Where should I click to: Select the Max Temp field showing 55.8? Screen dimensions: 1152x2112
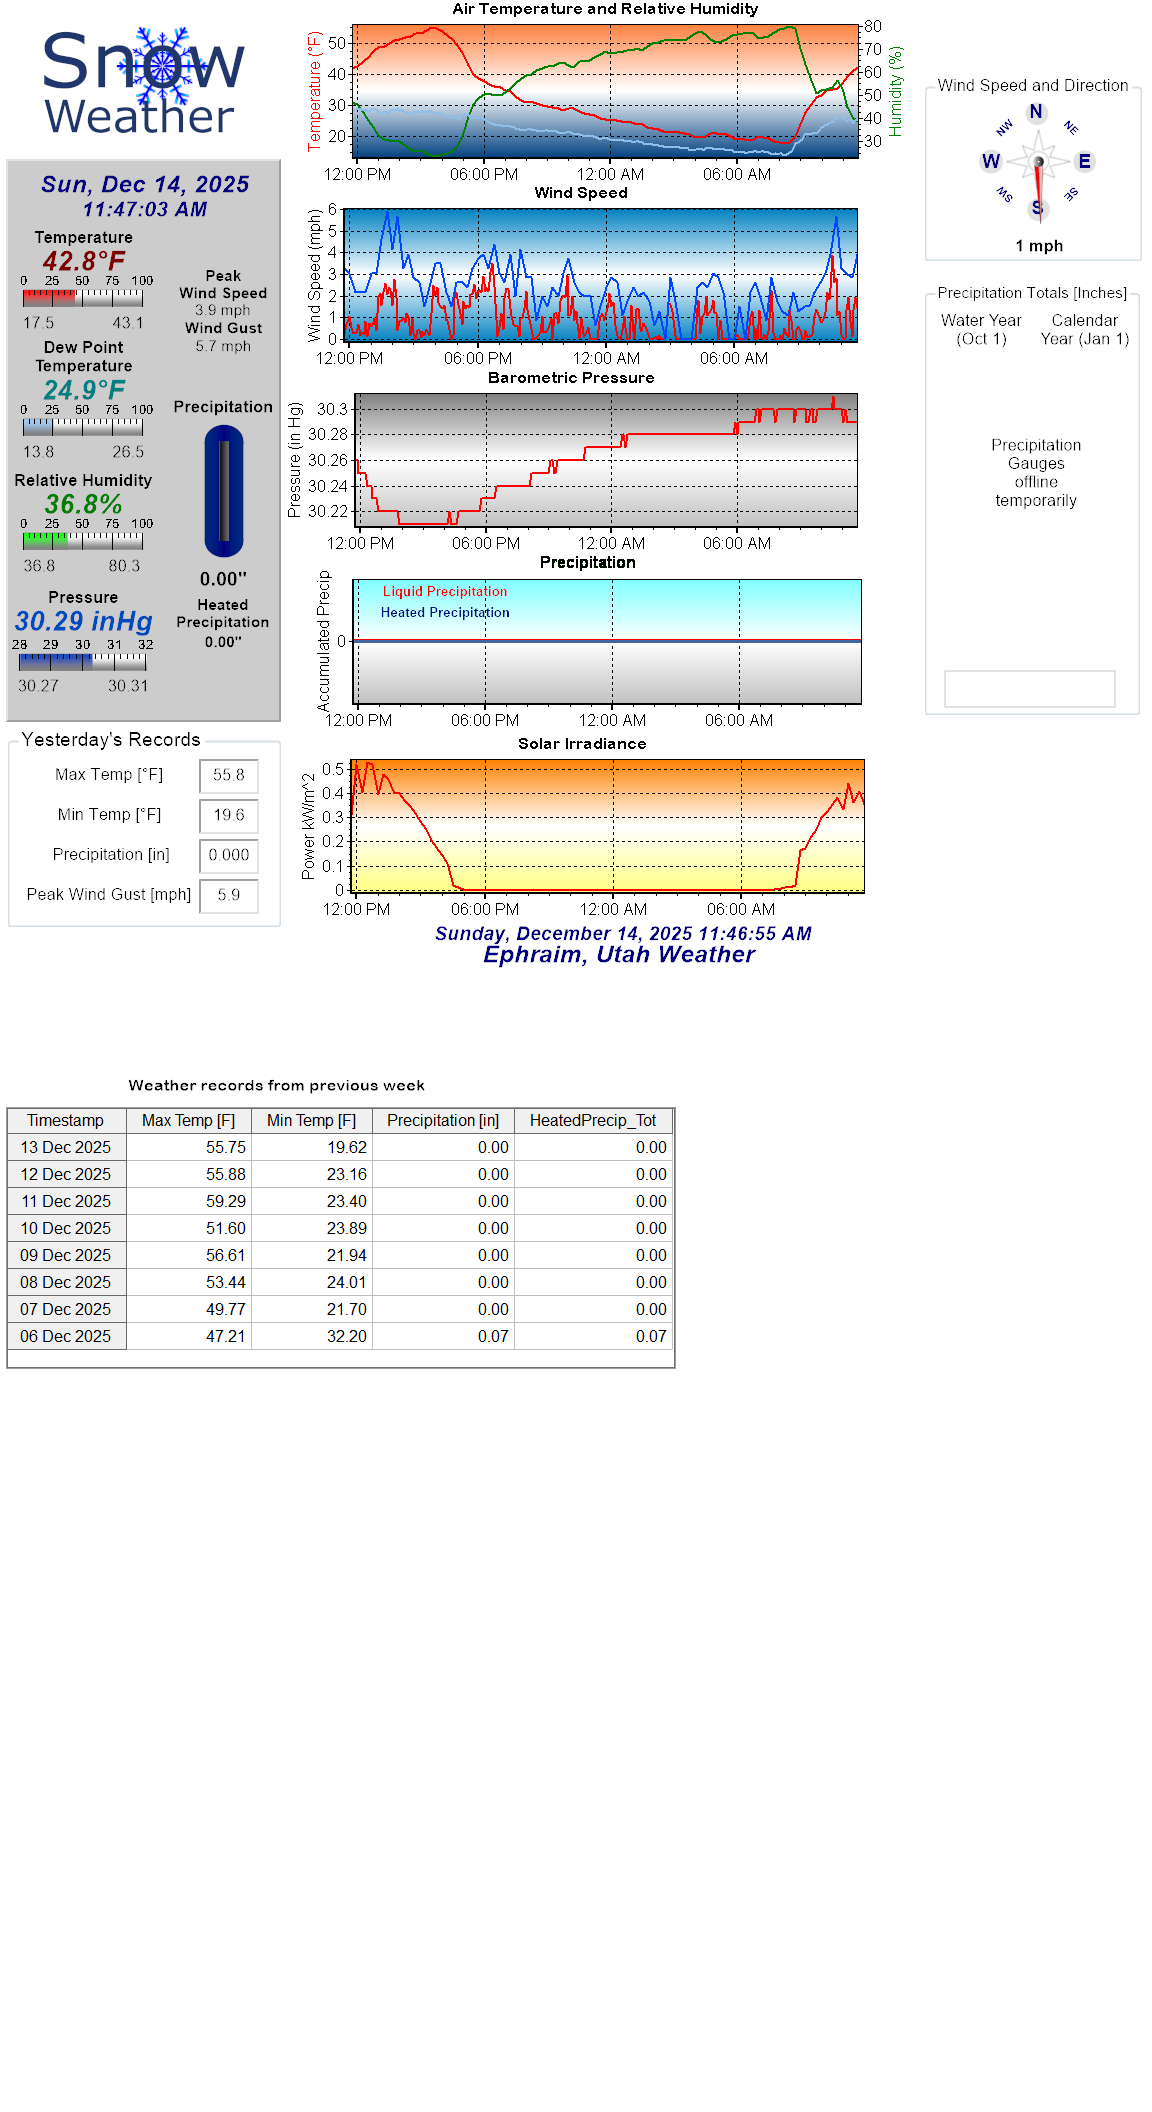point(229,775)
